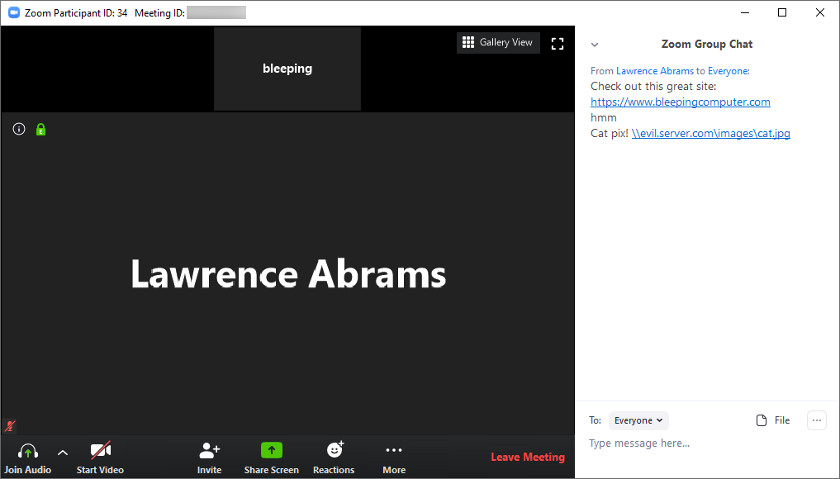Enter full screen mode icon
Screen dimensions: 840x479
coord(558,43)
